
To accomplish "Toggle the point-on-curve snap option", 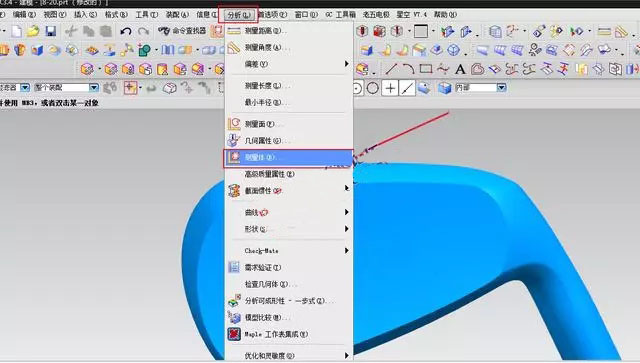I will coord(407,88).
